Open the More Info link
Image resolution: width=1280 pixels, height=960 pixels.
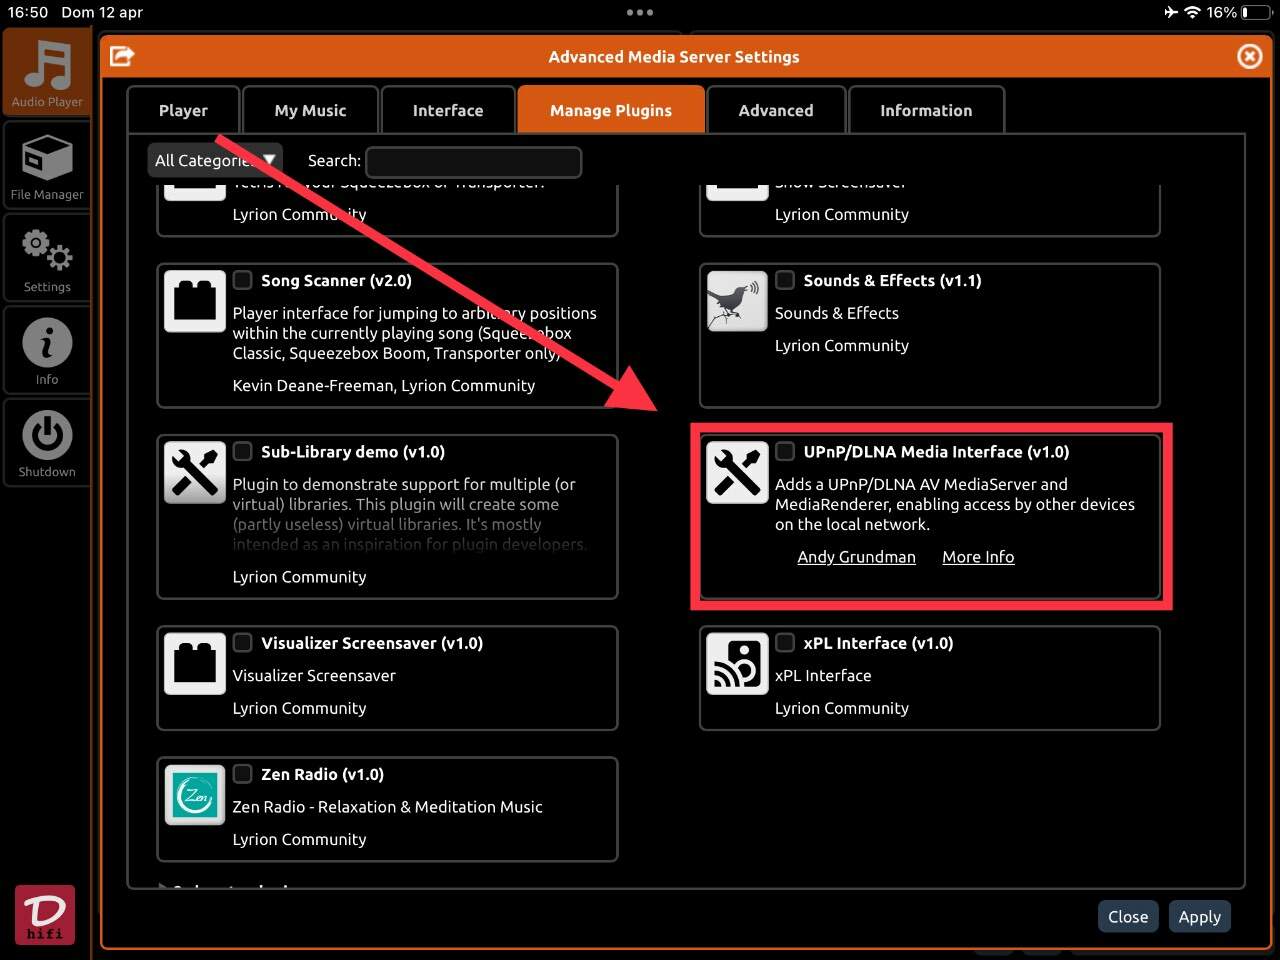tap(977, 557)
